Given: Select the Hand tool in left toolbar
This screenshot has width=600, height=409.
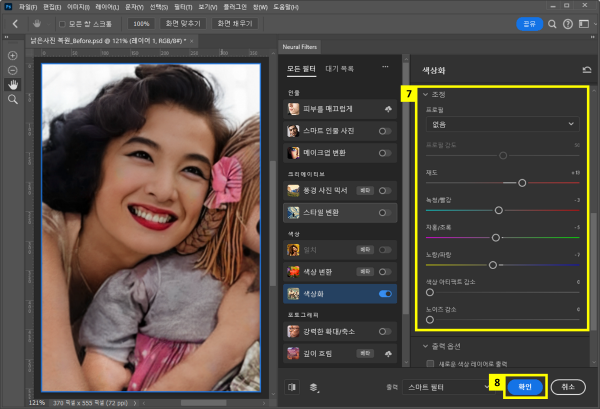Looking at the screenshot, I should [x=13, y=85].
